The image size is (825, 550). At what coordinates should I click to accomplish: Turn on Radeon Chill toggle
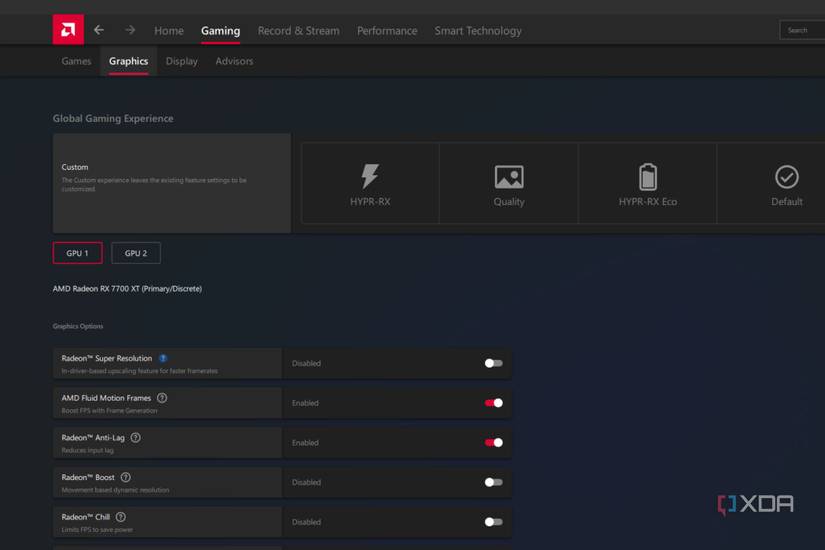pos(493,522)
